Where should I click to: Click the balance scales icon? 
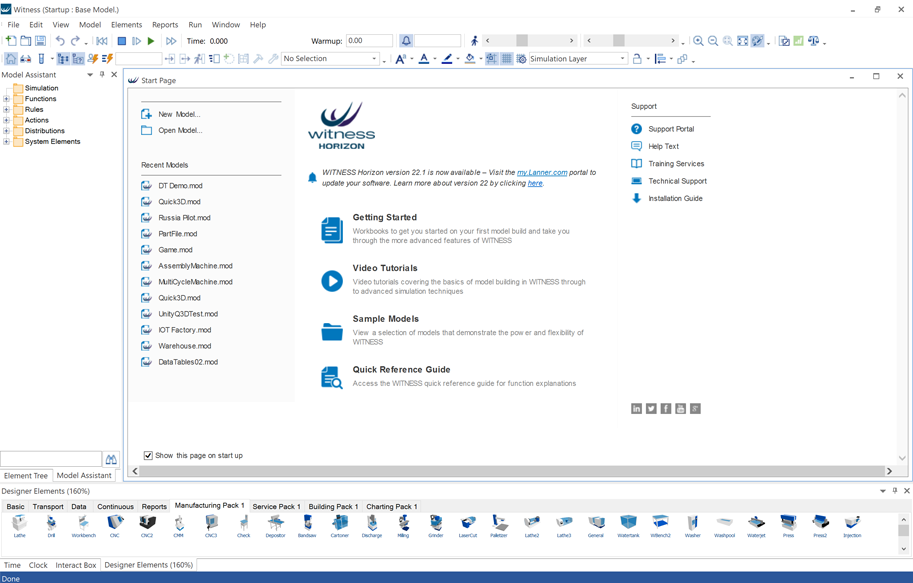point(813,41)
